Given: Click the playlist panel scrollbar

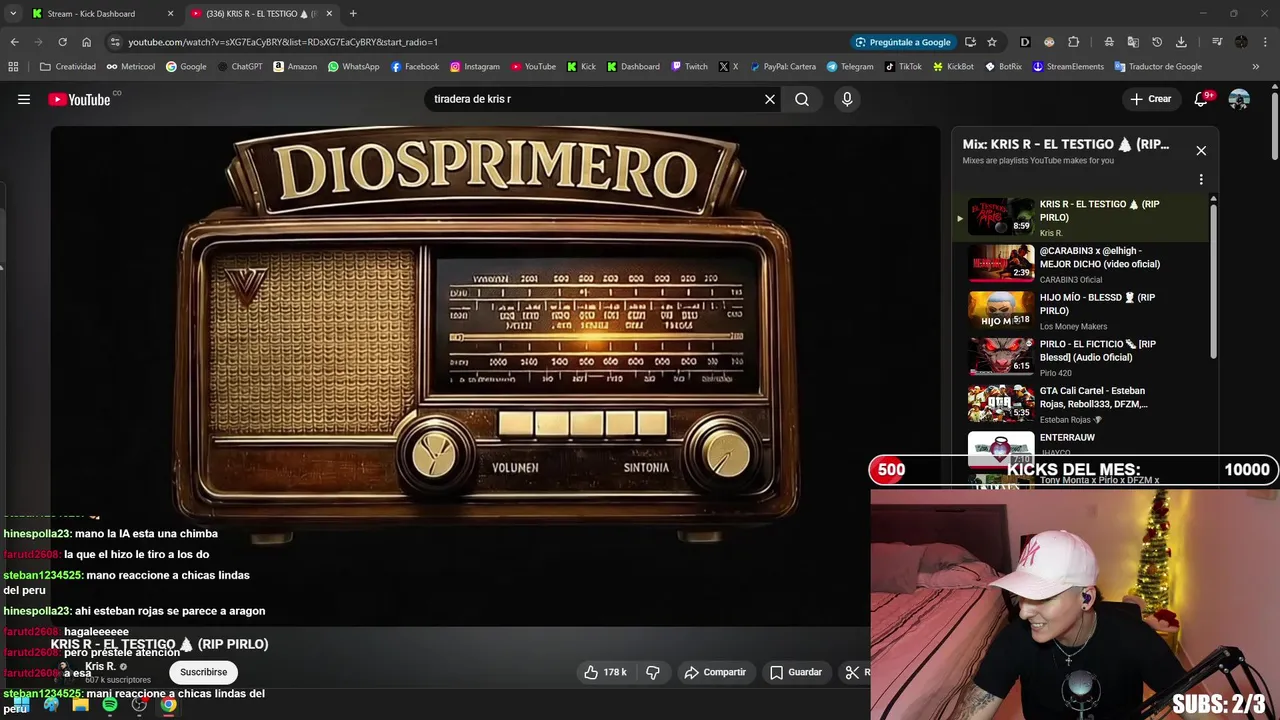Looking at the screenshot, I should 1214,280.
